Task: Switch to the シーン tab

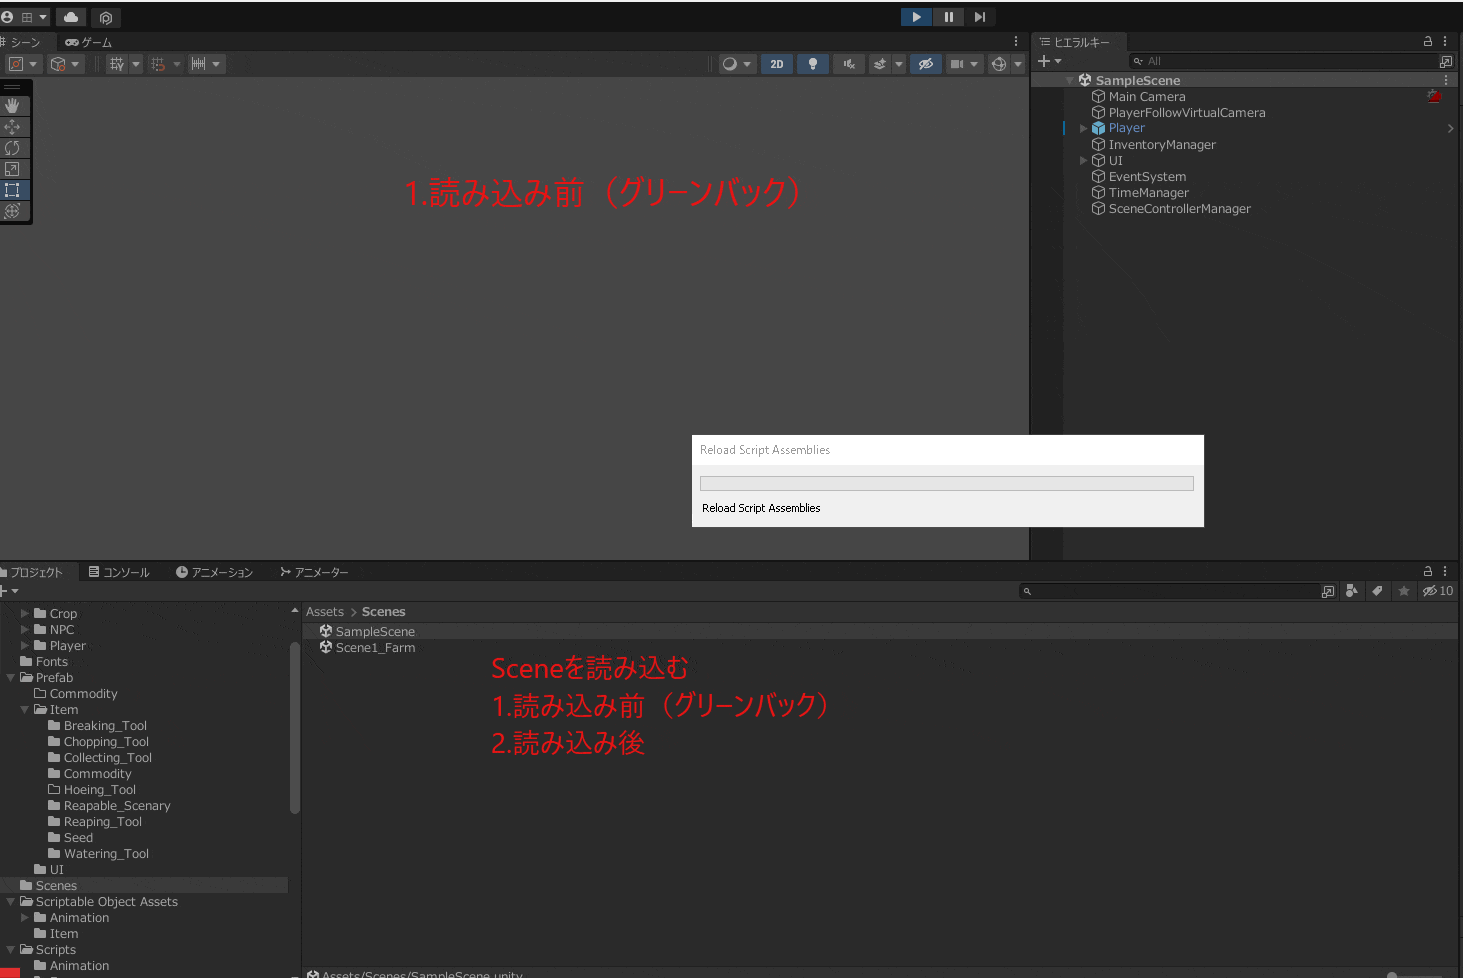Action: click(25, 42)
